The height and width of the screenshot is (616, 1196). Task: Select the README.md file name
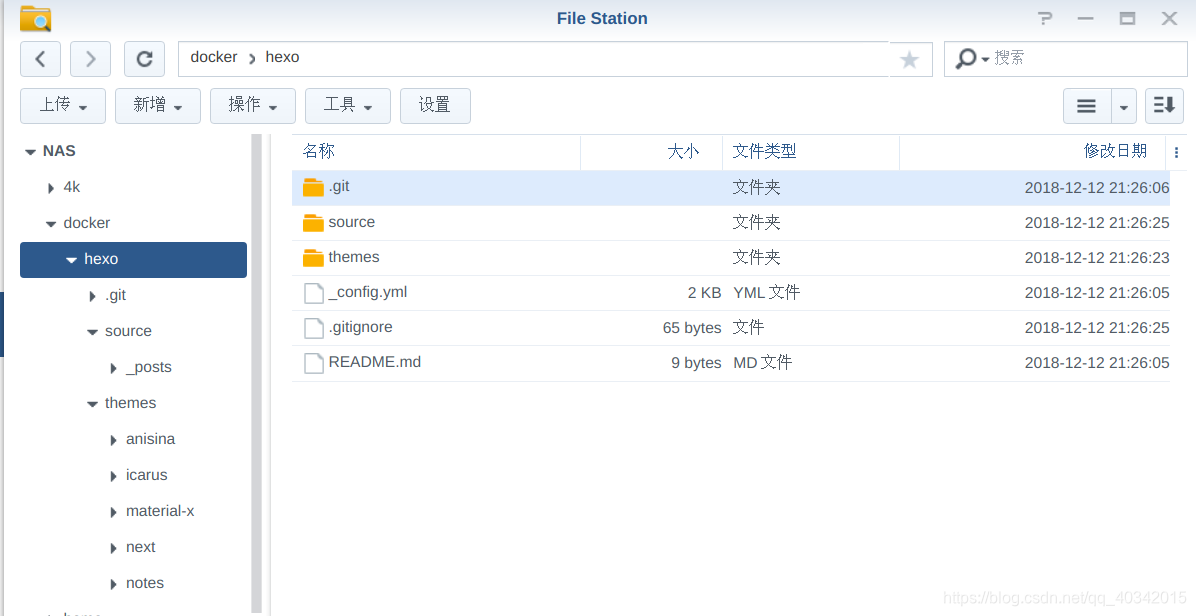(x=375, y=362)
